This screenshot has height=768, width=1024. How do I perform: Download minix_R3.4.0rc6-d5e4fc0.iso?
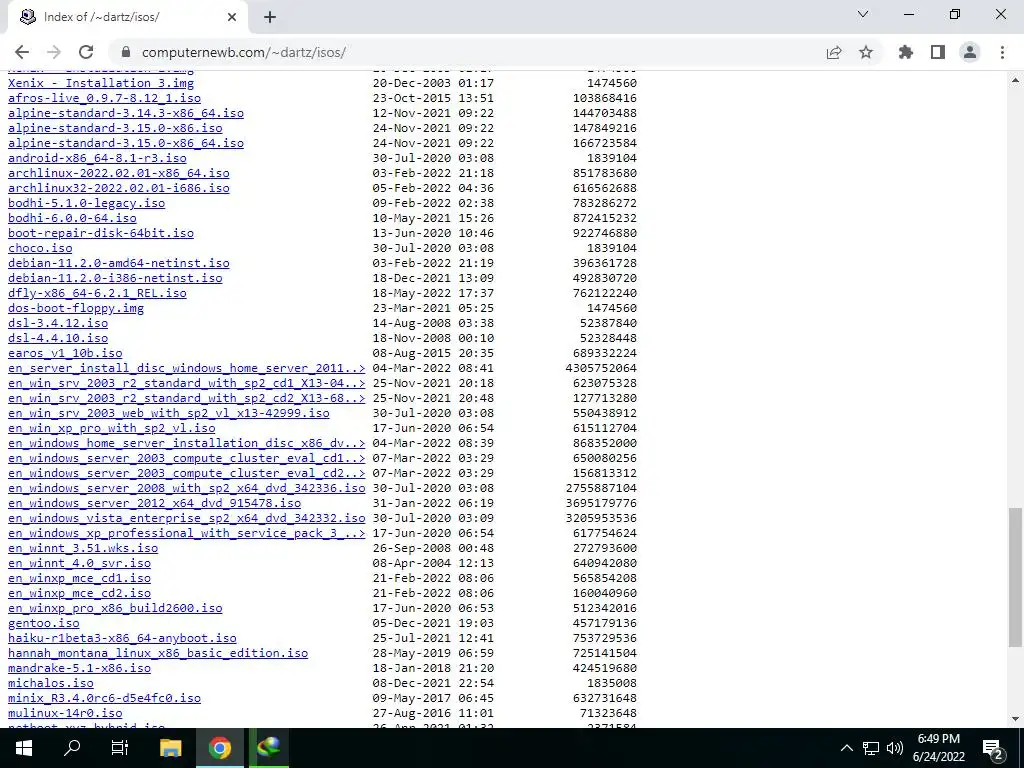(104, 698)
